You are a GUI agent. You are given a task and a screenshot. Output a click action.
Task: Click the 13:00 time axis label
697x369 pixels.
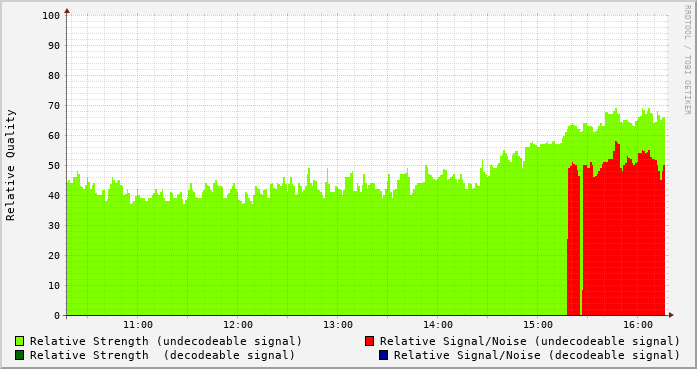338,325
